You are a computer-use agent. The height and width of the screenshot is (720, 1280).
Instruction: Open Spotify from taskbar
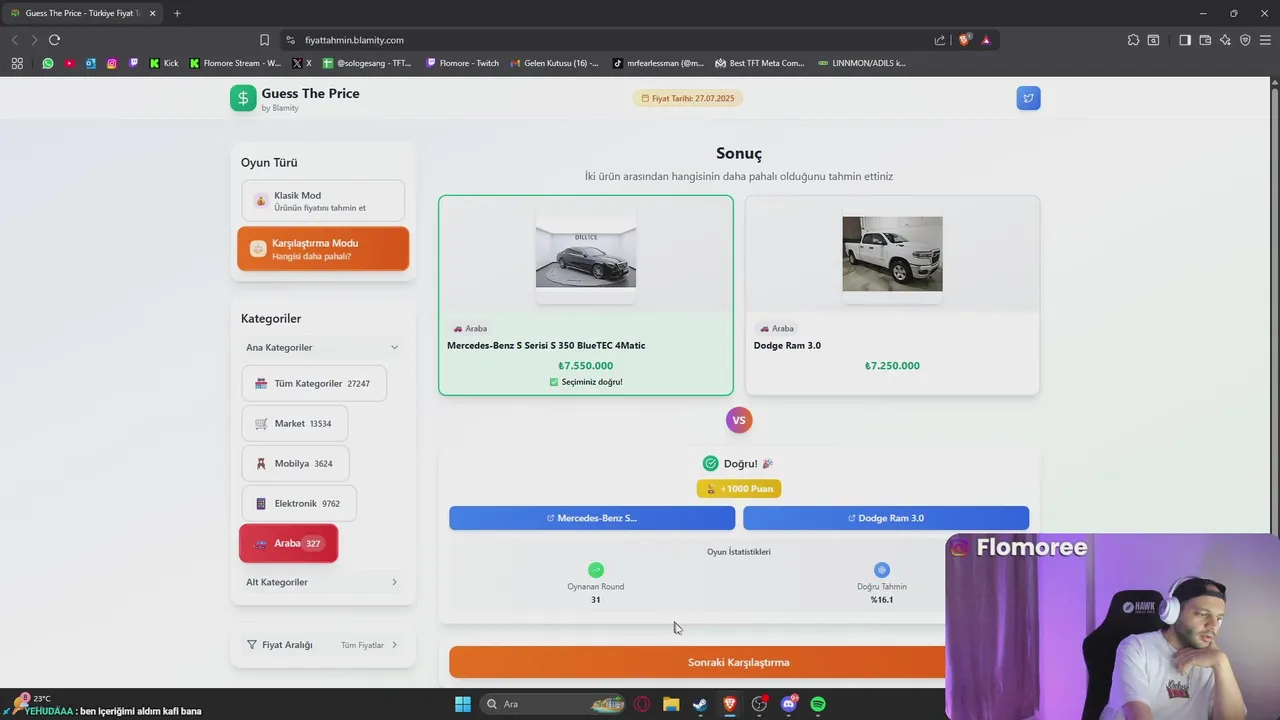[x=818, y=704]
